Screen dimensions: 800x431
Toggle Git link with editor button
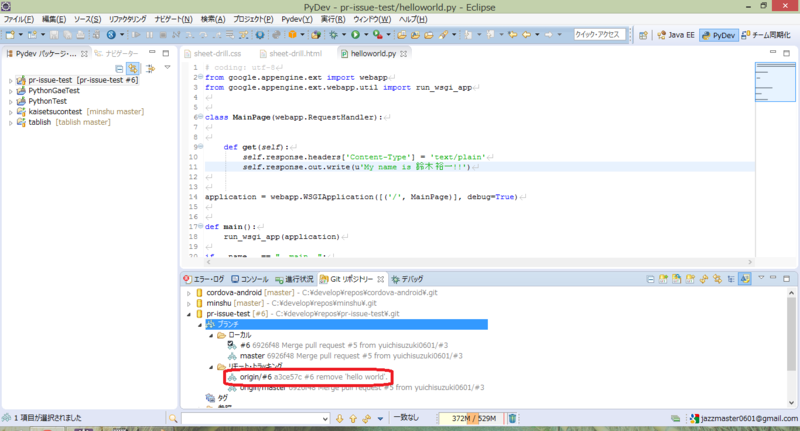(745, 279)
